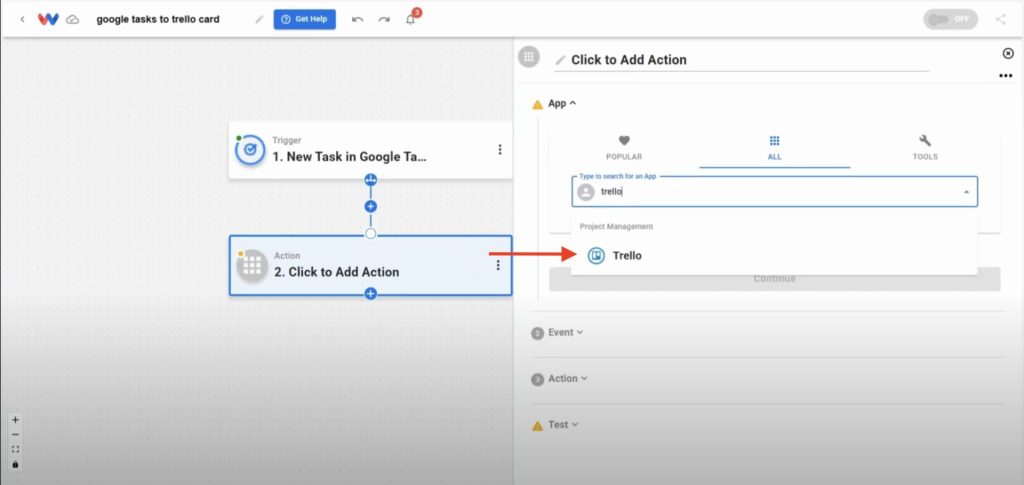Click the Google Tasks trigger icon

[249, 150]
